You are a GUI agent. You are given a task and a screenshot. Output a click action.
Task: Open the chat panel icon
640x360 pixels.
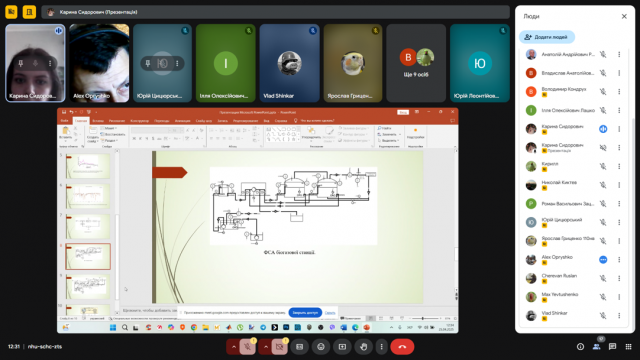pos(612,347)
